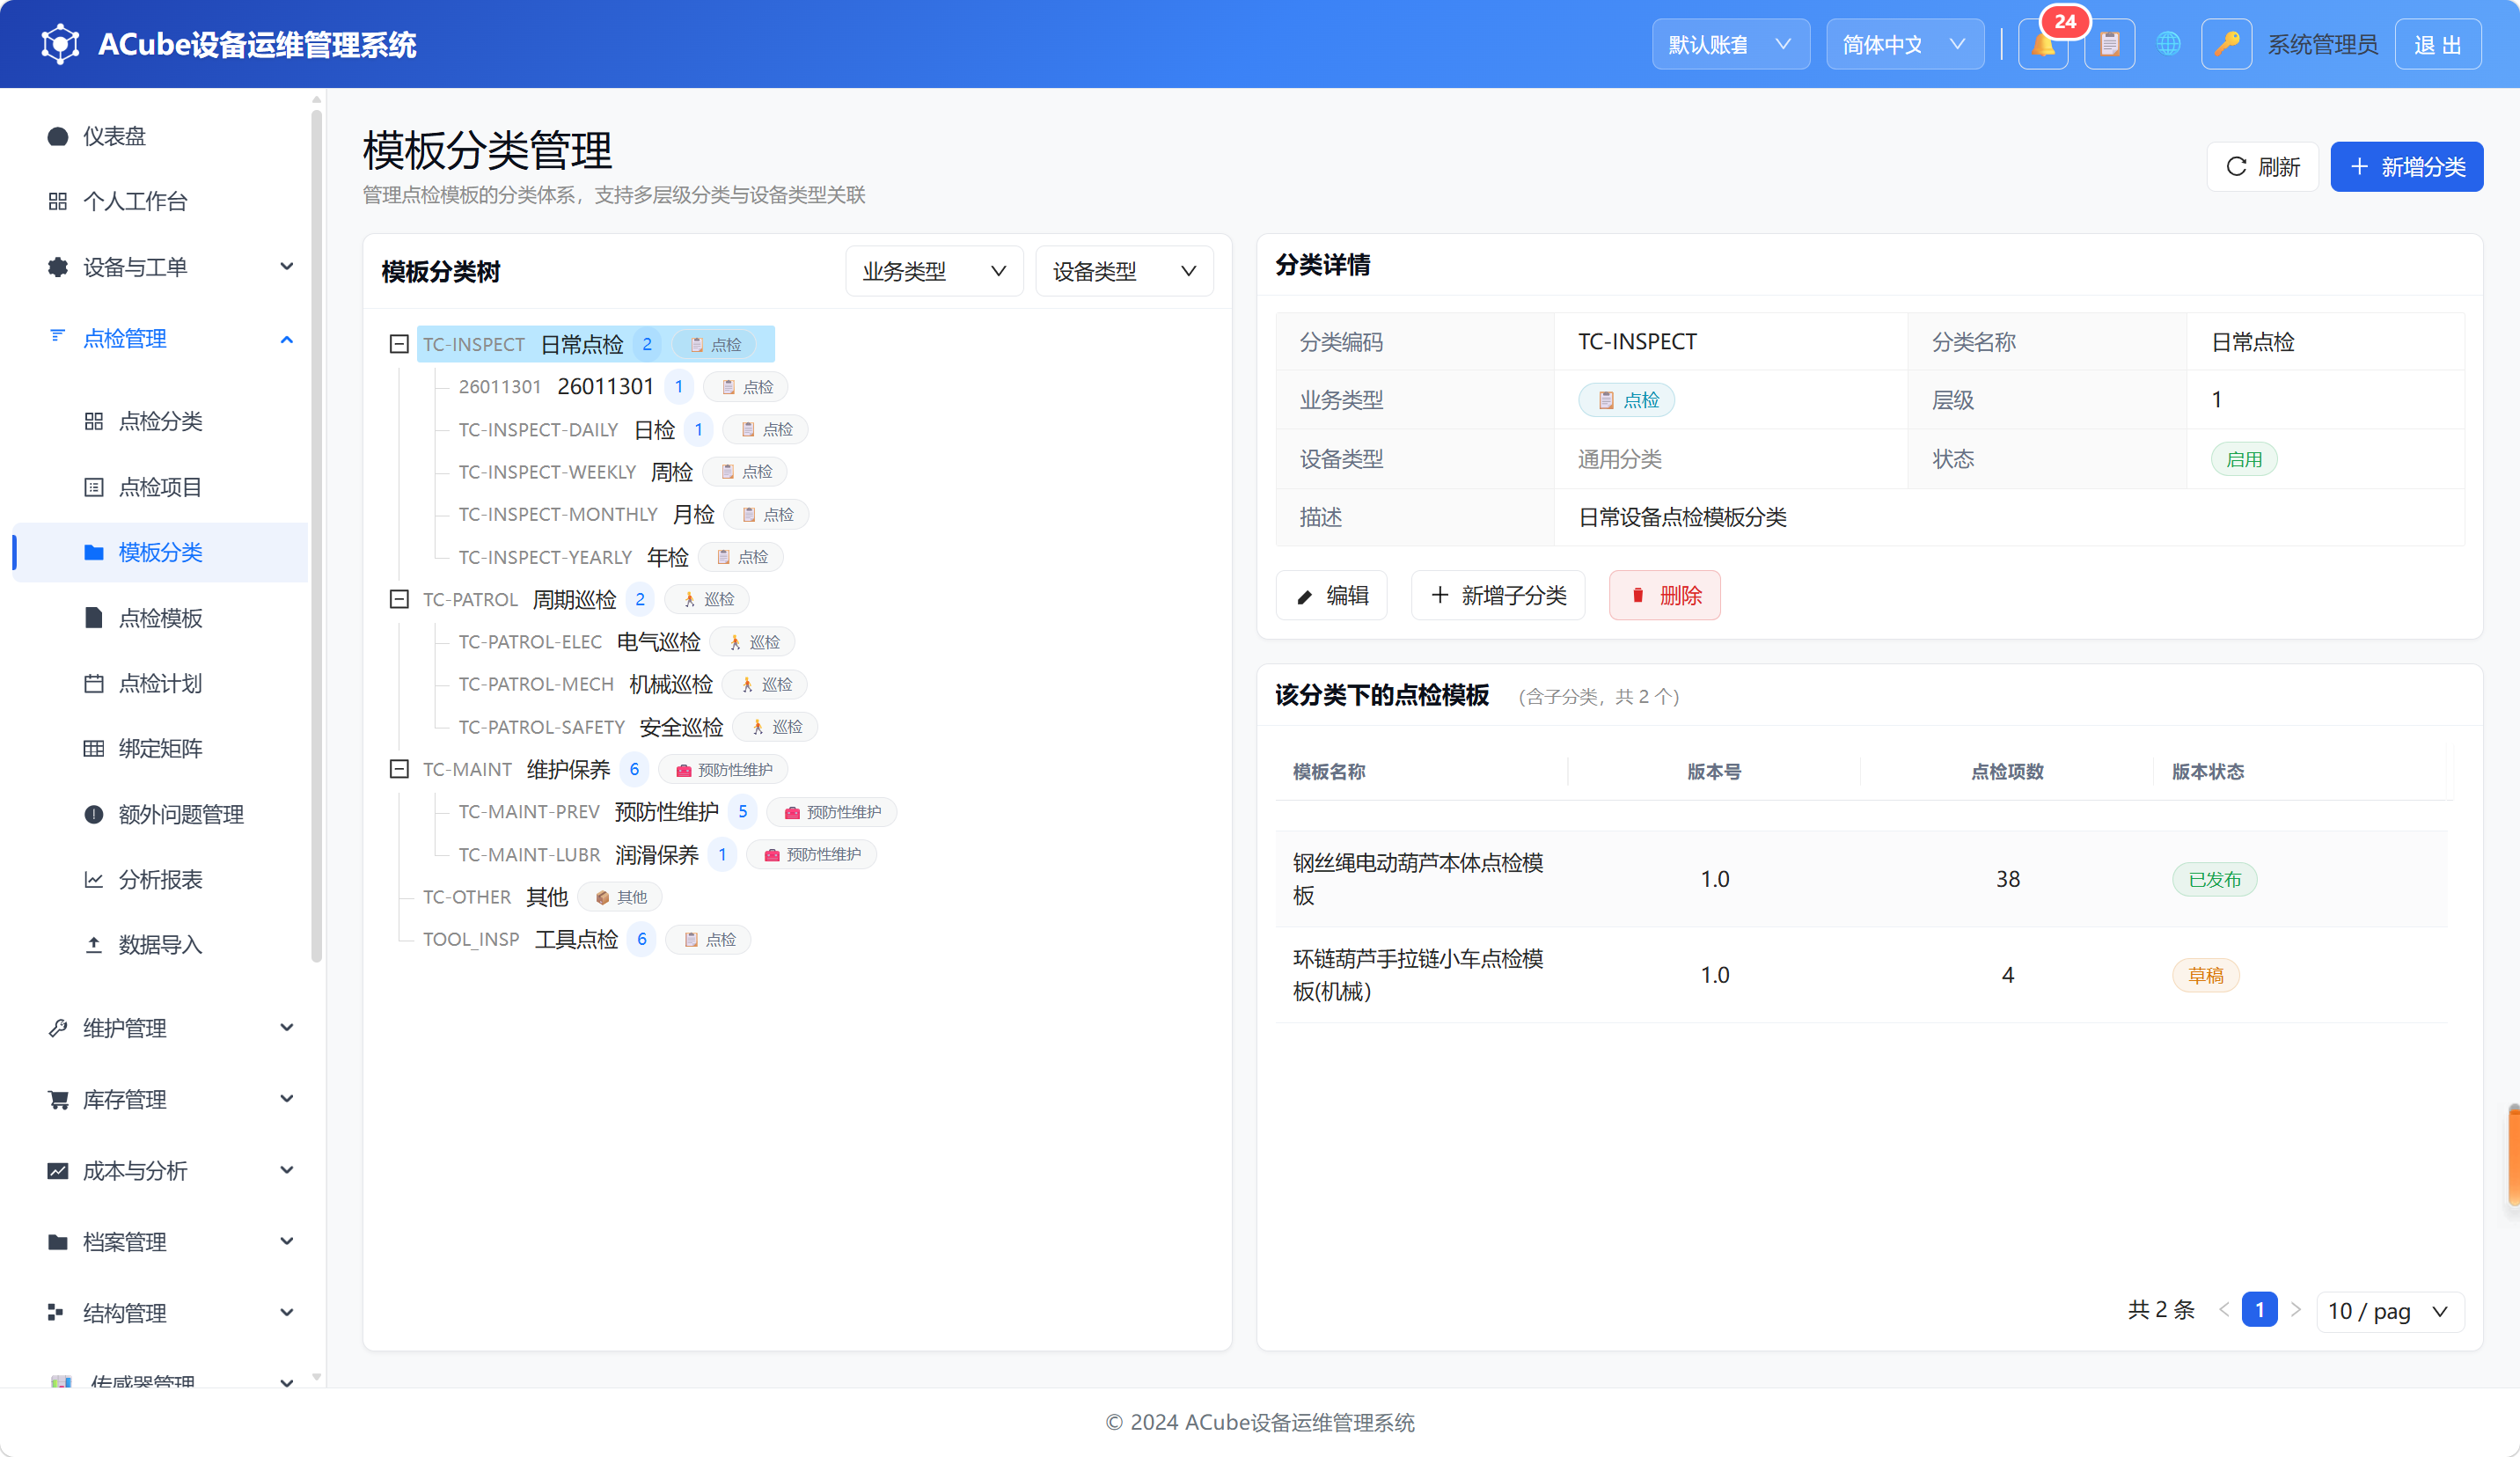The width and height of the screenshot is (2520, 1457).
Task: Click the globe icon in header
Action: pyautogui.click(x=2168, y=45)
